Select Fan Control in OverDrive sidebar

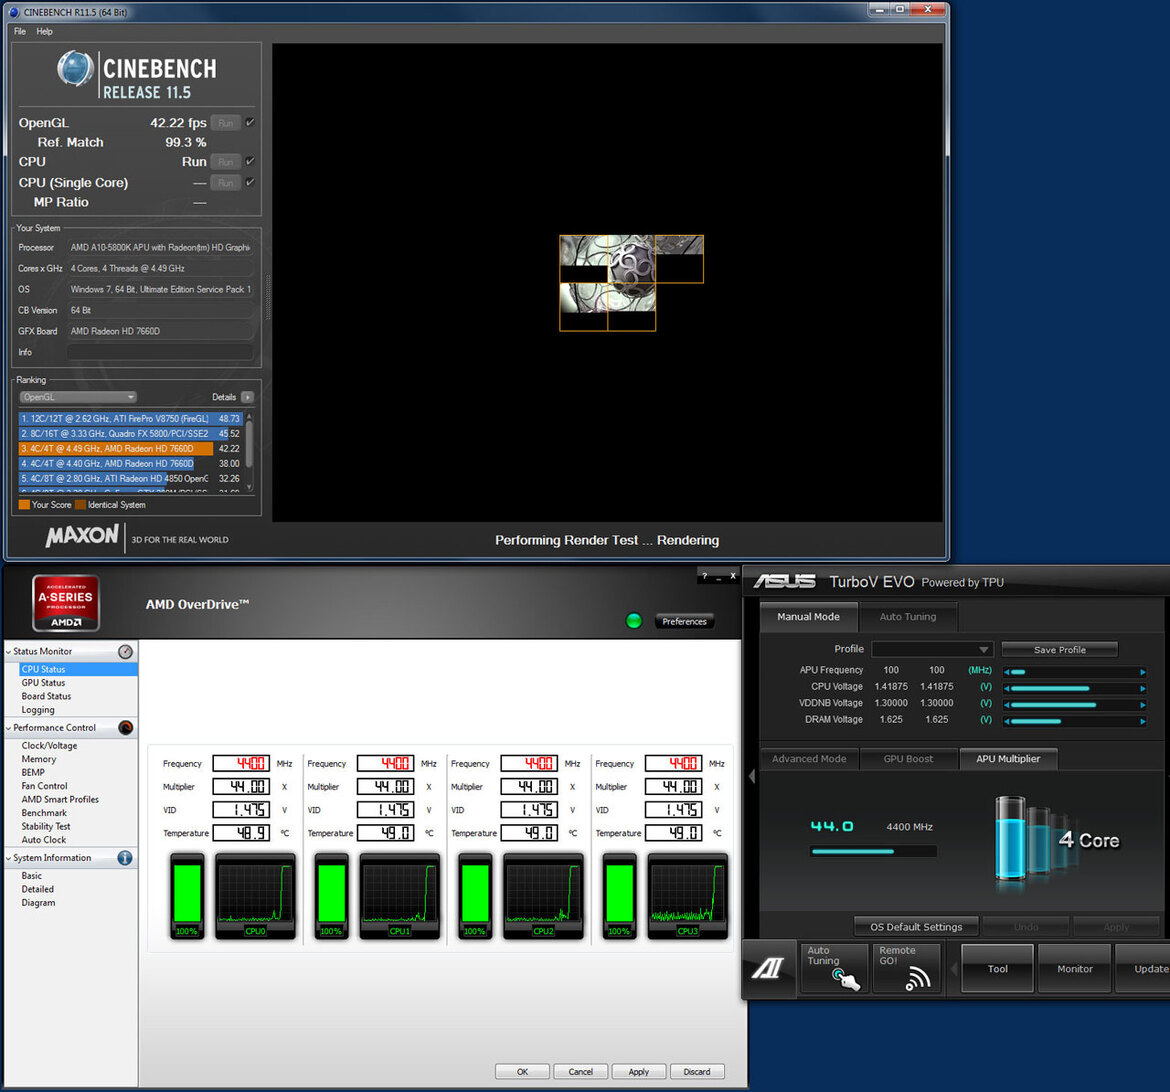(44, 786)
